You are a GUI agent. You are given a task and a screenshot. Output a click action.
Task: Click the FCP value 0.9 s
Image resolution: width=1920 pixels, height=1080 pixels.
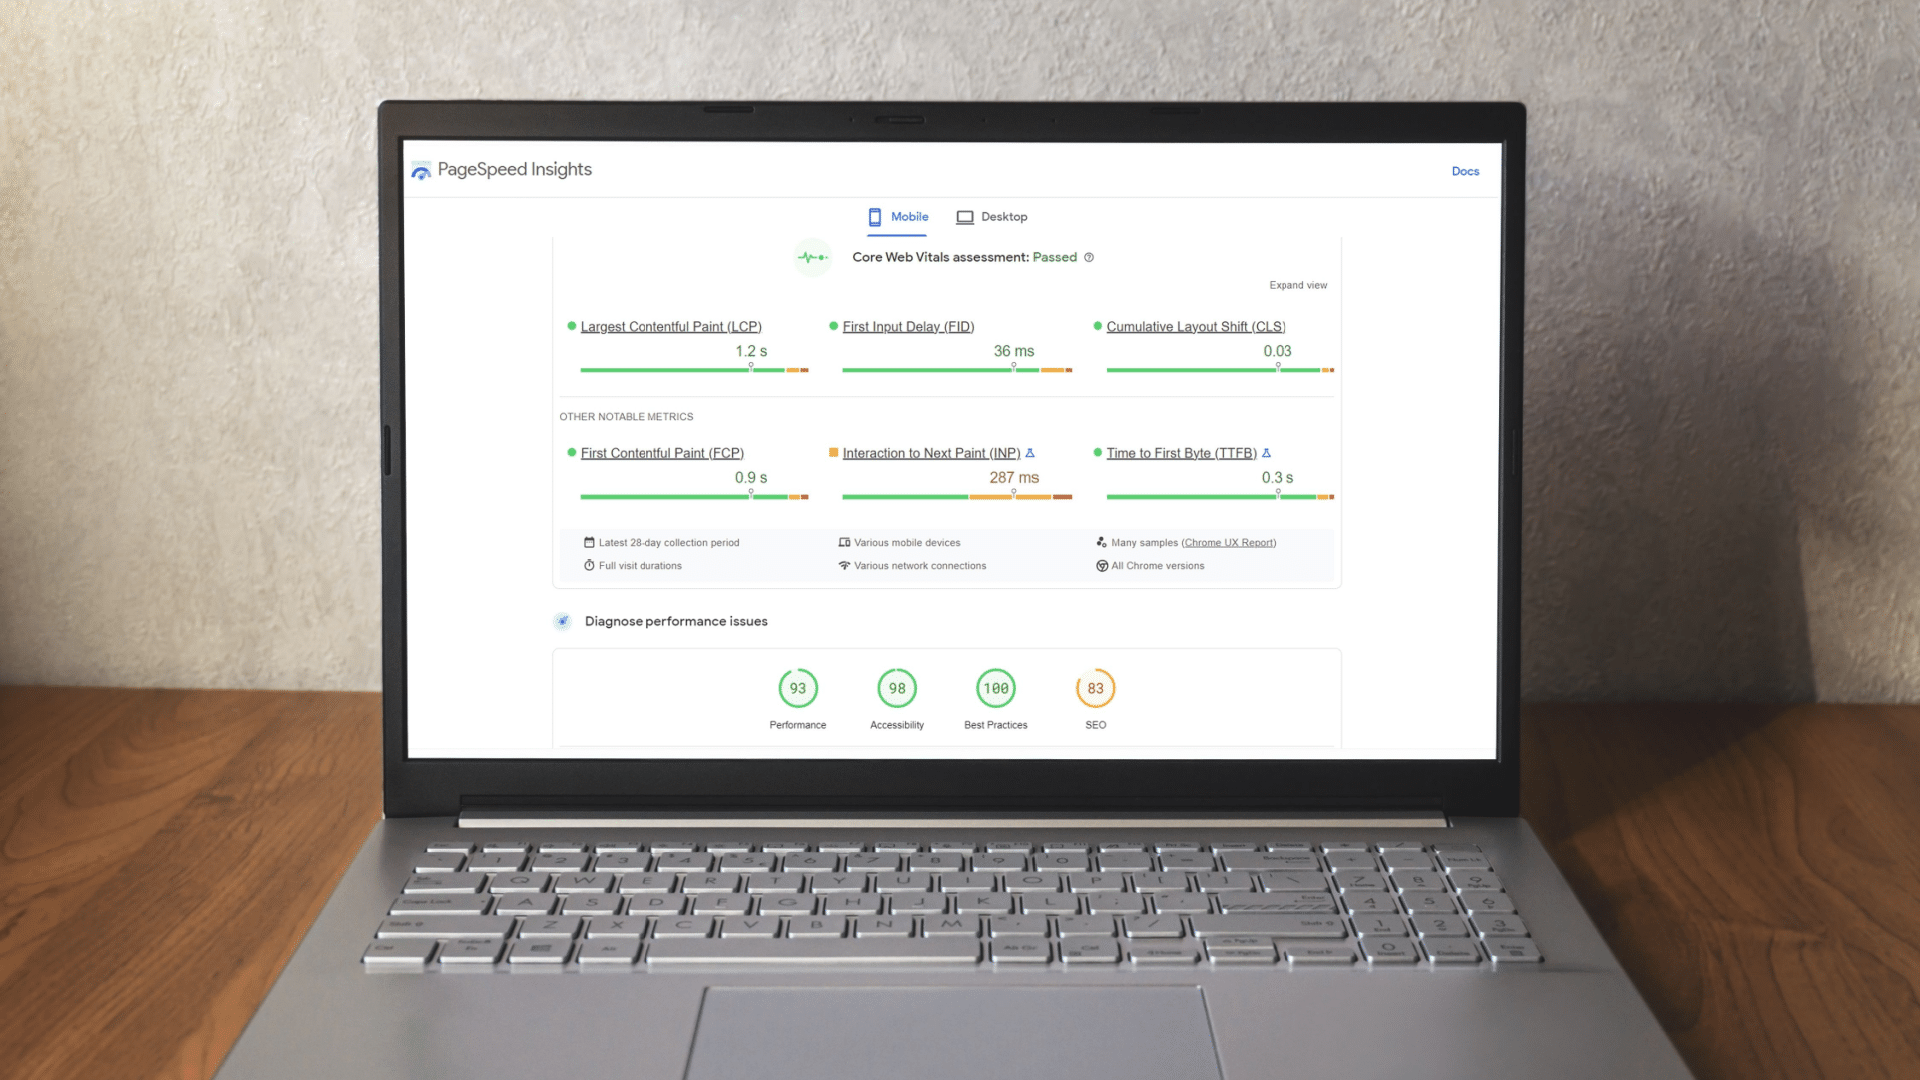click(x=751, y=478)
